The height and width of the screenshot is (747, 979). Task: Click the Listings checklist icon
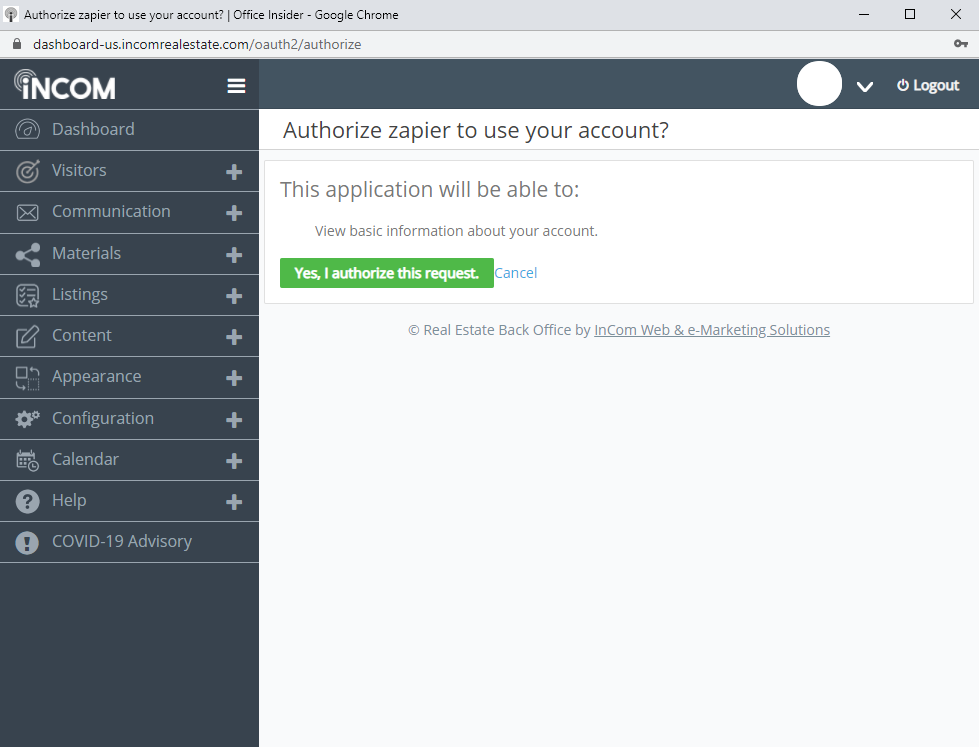(27, 295)
